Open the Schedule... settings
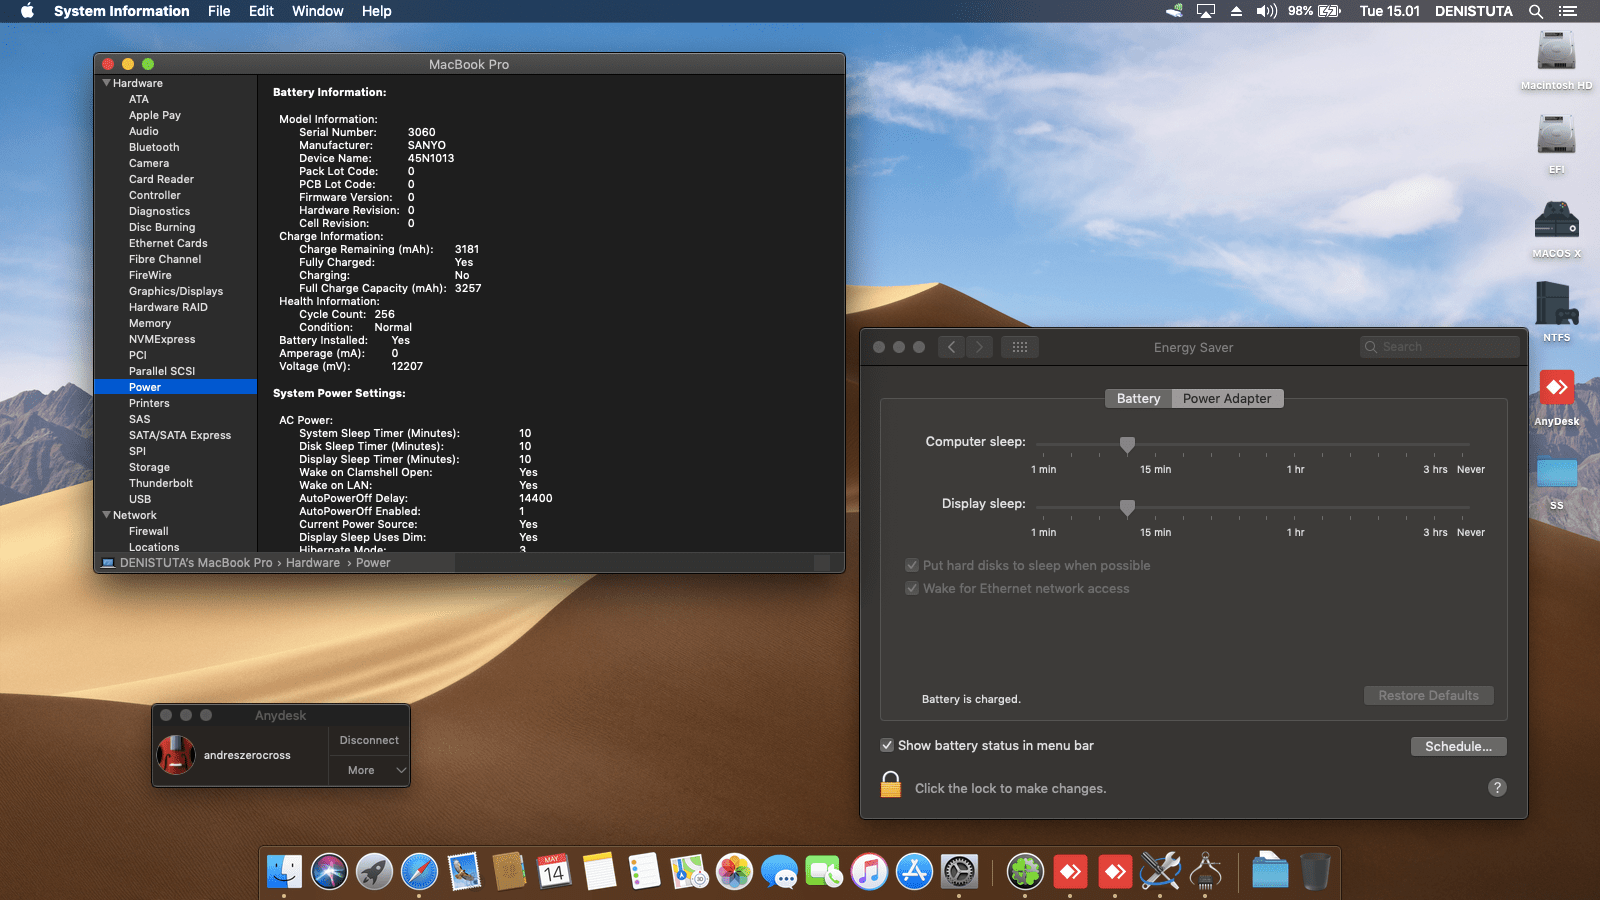 tap(1458, 746)
